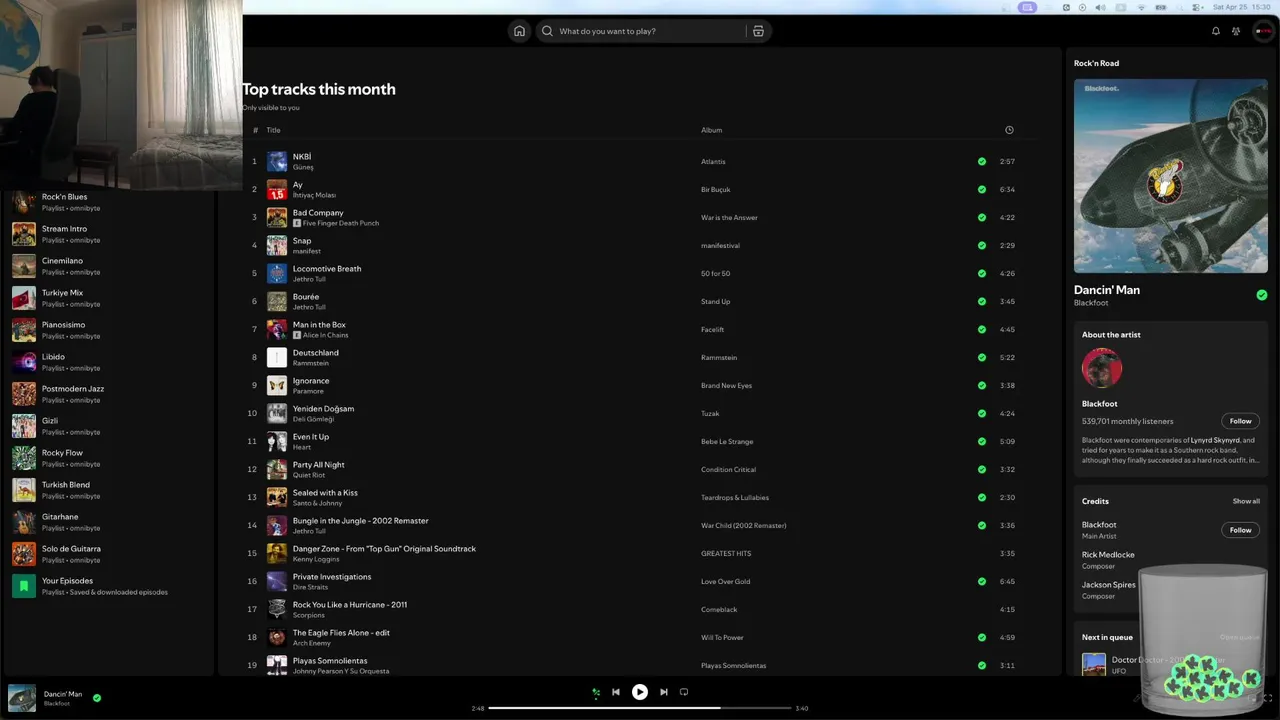The height and width of the screenshot is (720, 1280).
Task: Follow Blackfoot in About the artist
Action: tap(1241, 421)
